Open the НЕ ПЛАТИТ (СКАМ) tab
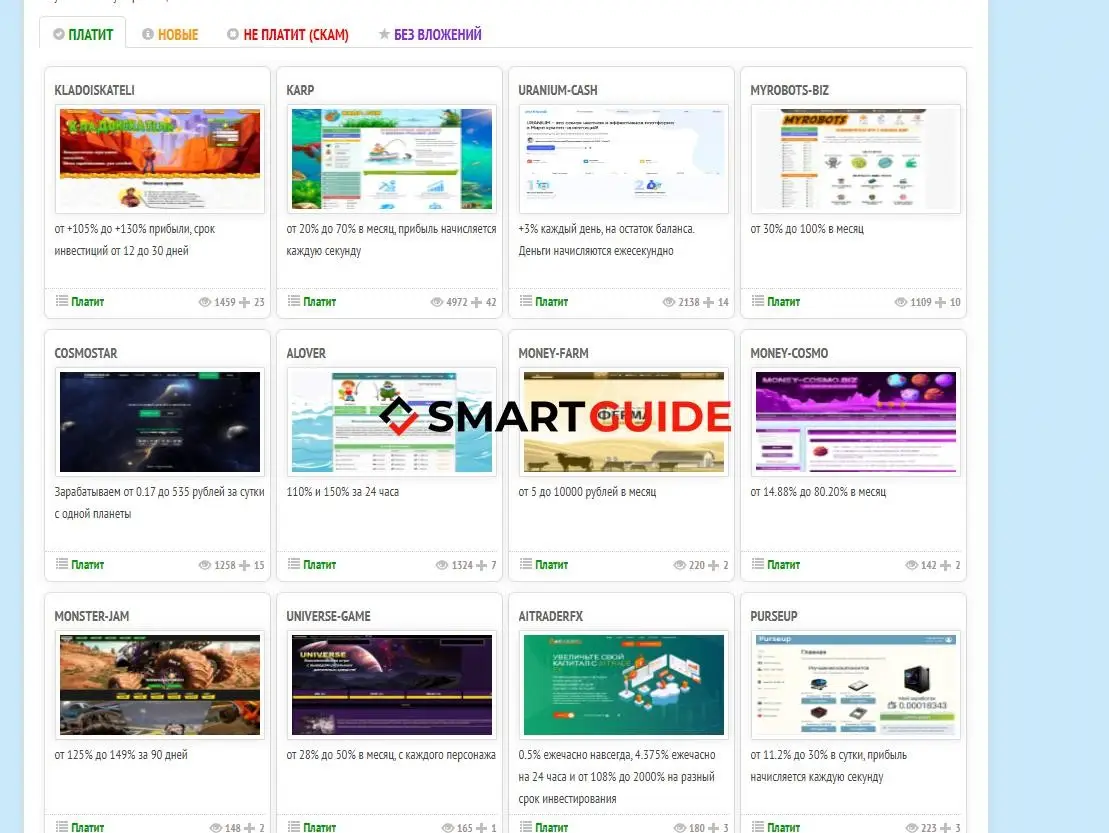Image resolution: width=1109 pixels, height=833 pixels. [288, 35]
